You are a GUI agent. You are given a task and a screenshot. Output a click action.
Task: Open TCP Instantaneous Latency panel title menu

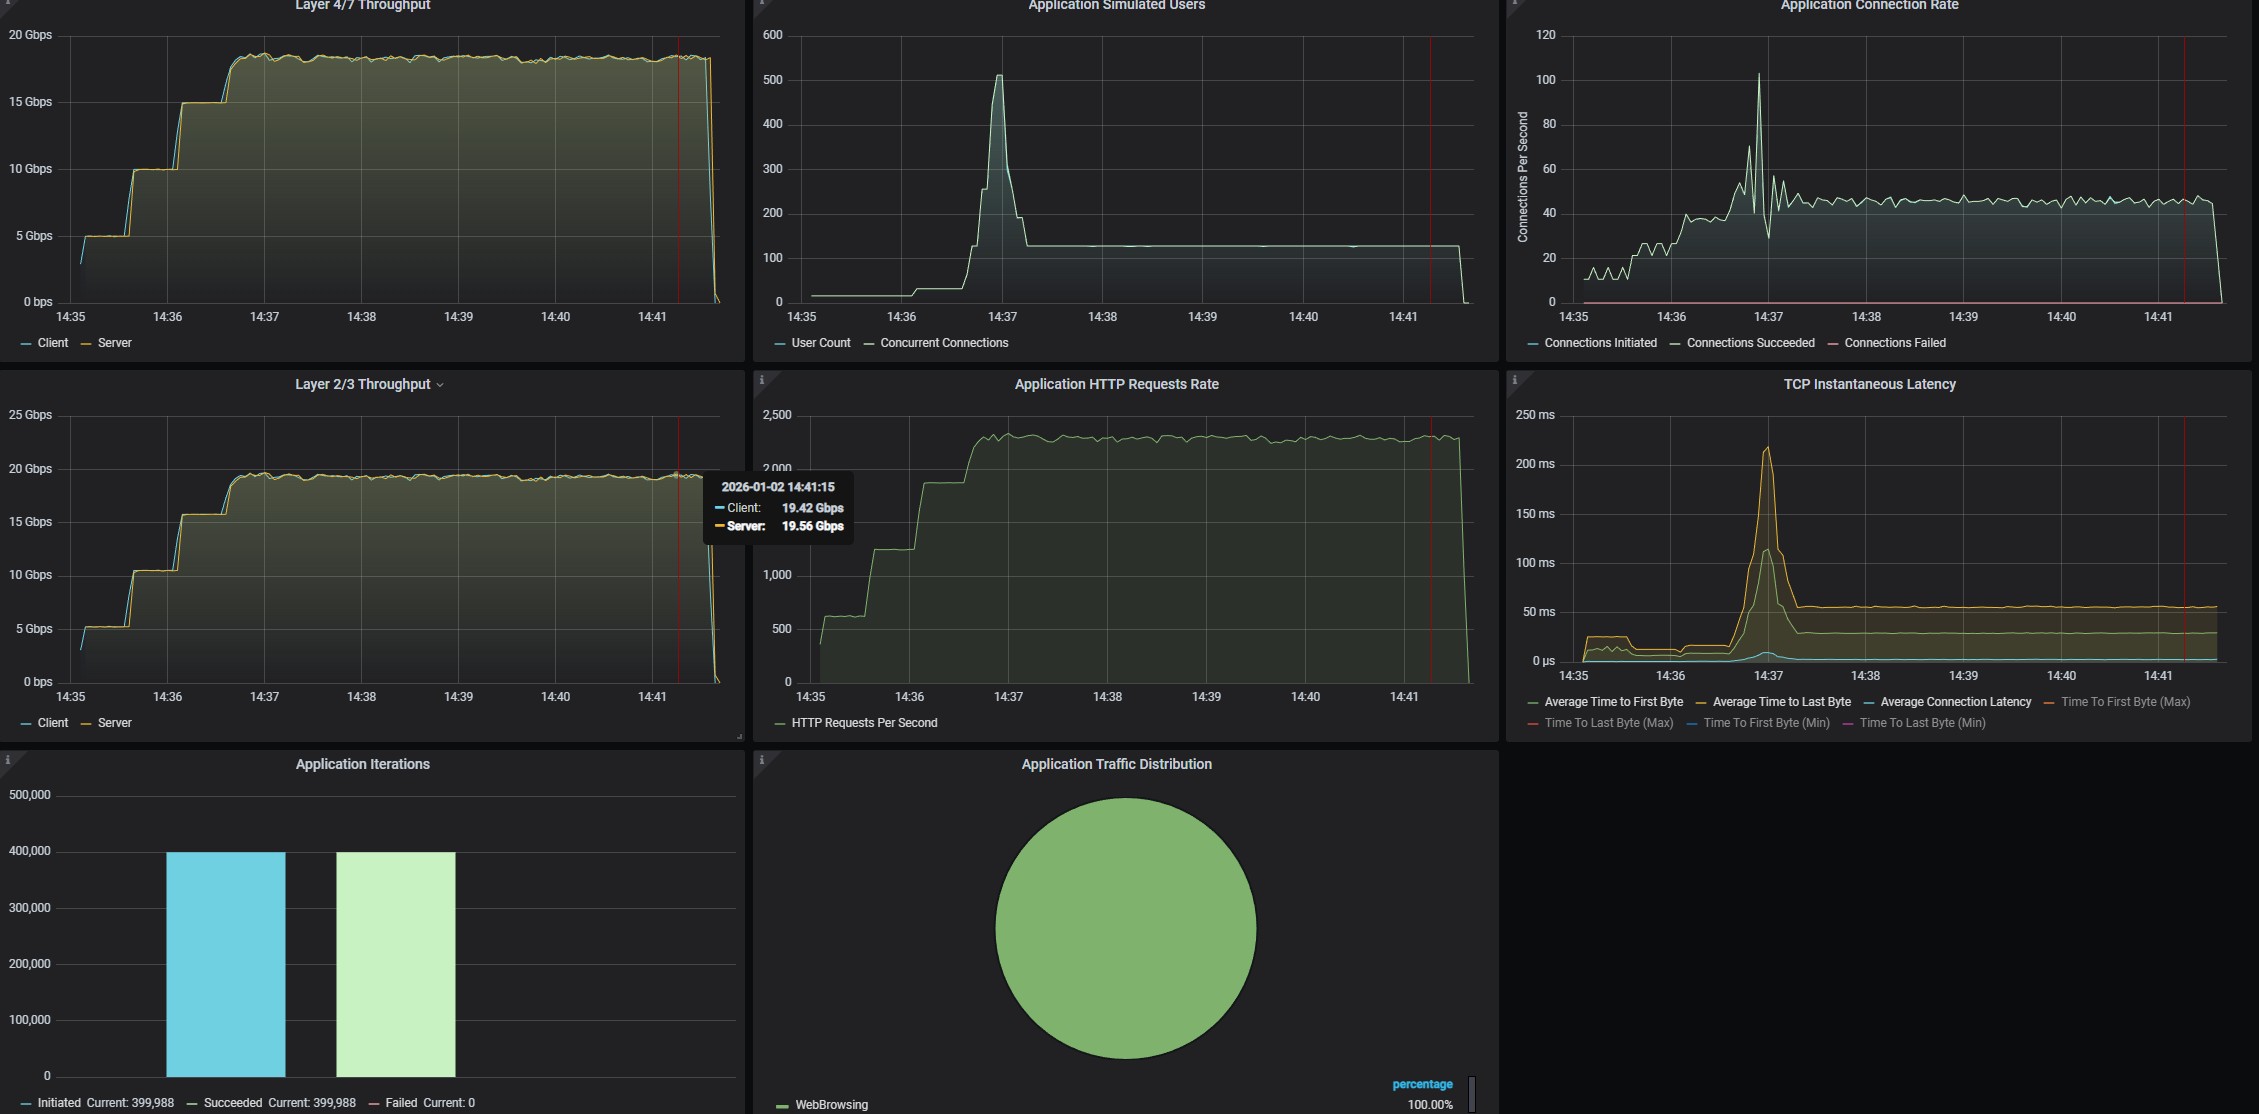coord(1869,384)
